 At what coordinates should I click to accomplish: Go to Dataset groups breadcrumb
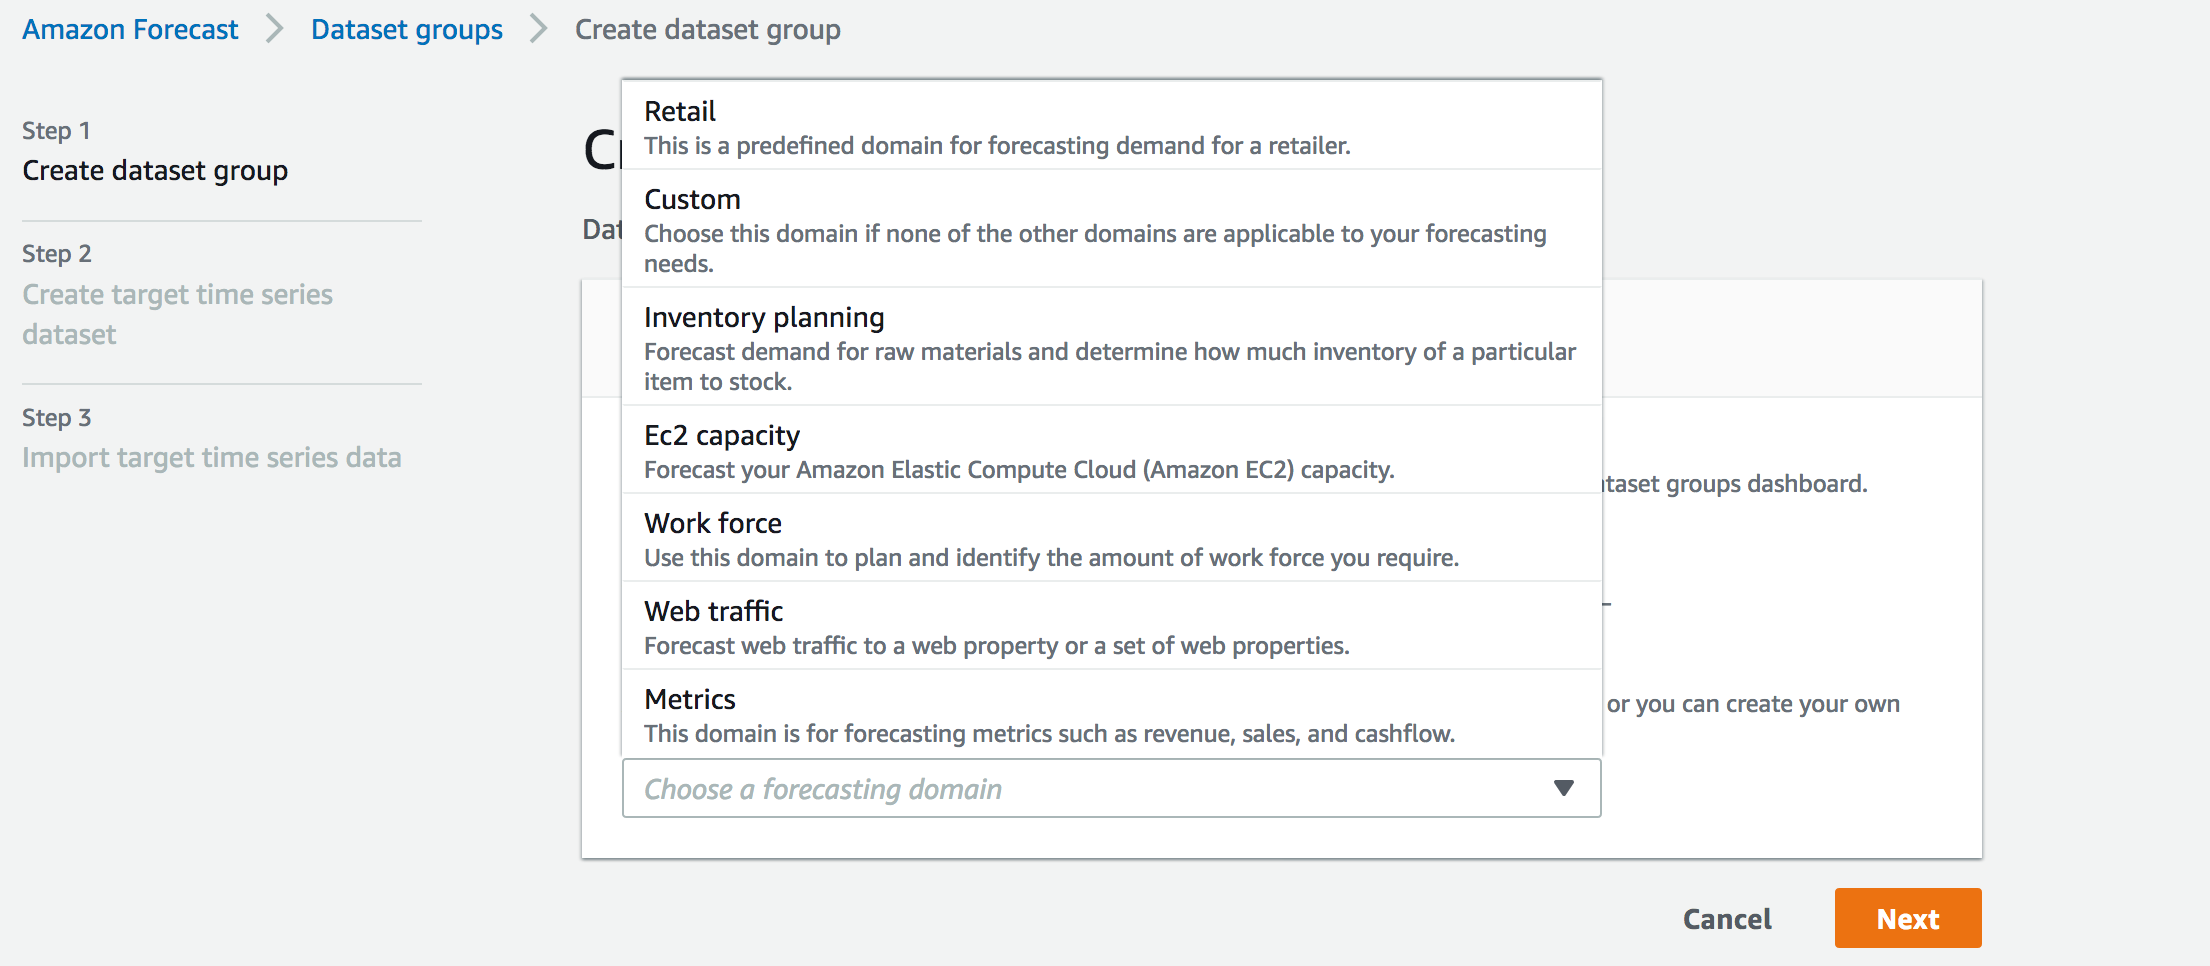point(406,30)
